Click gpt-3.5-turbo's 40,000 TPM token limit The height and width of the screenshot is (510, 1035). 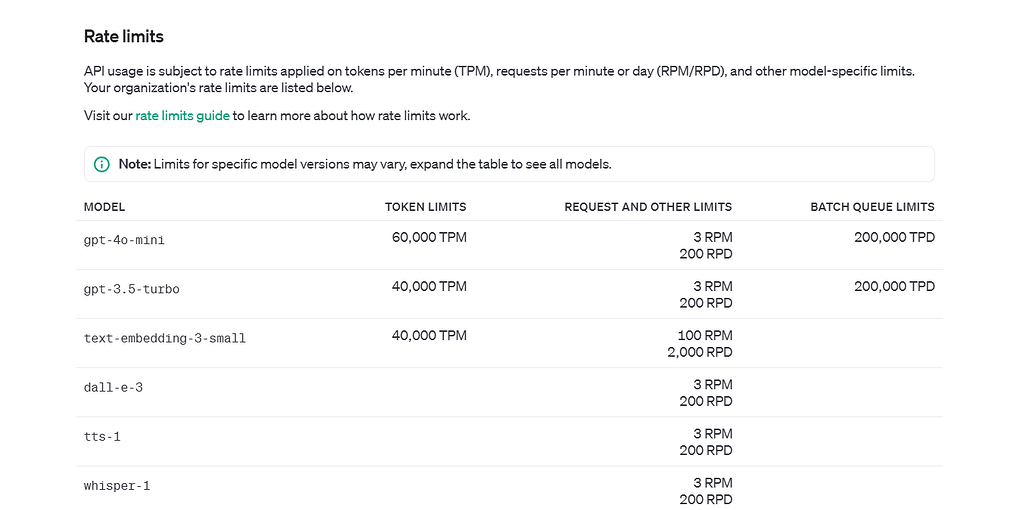point(429,287)
